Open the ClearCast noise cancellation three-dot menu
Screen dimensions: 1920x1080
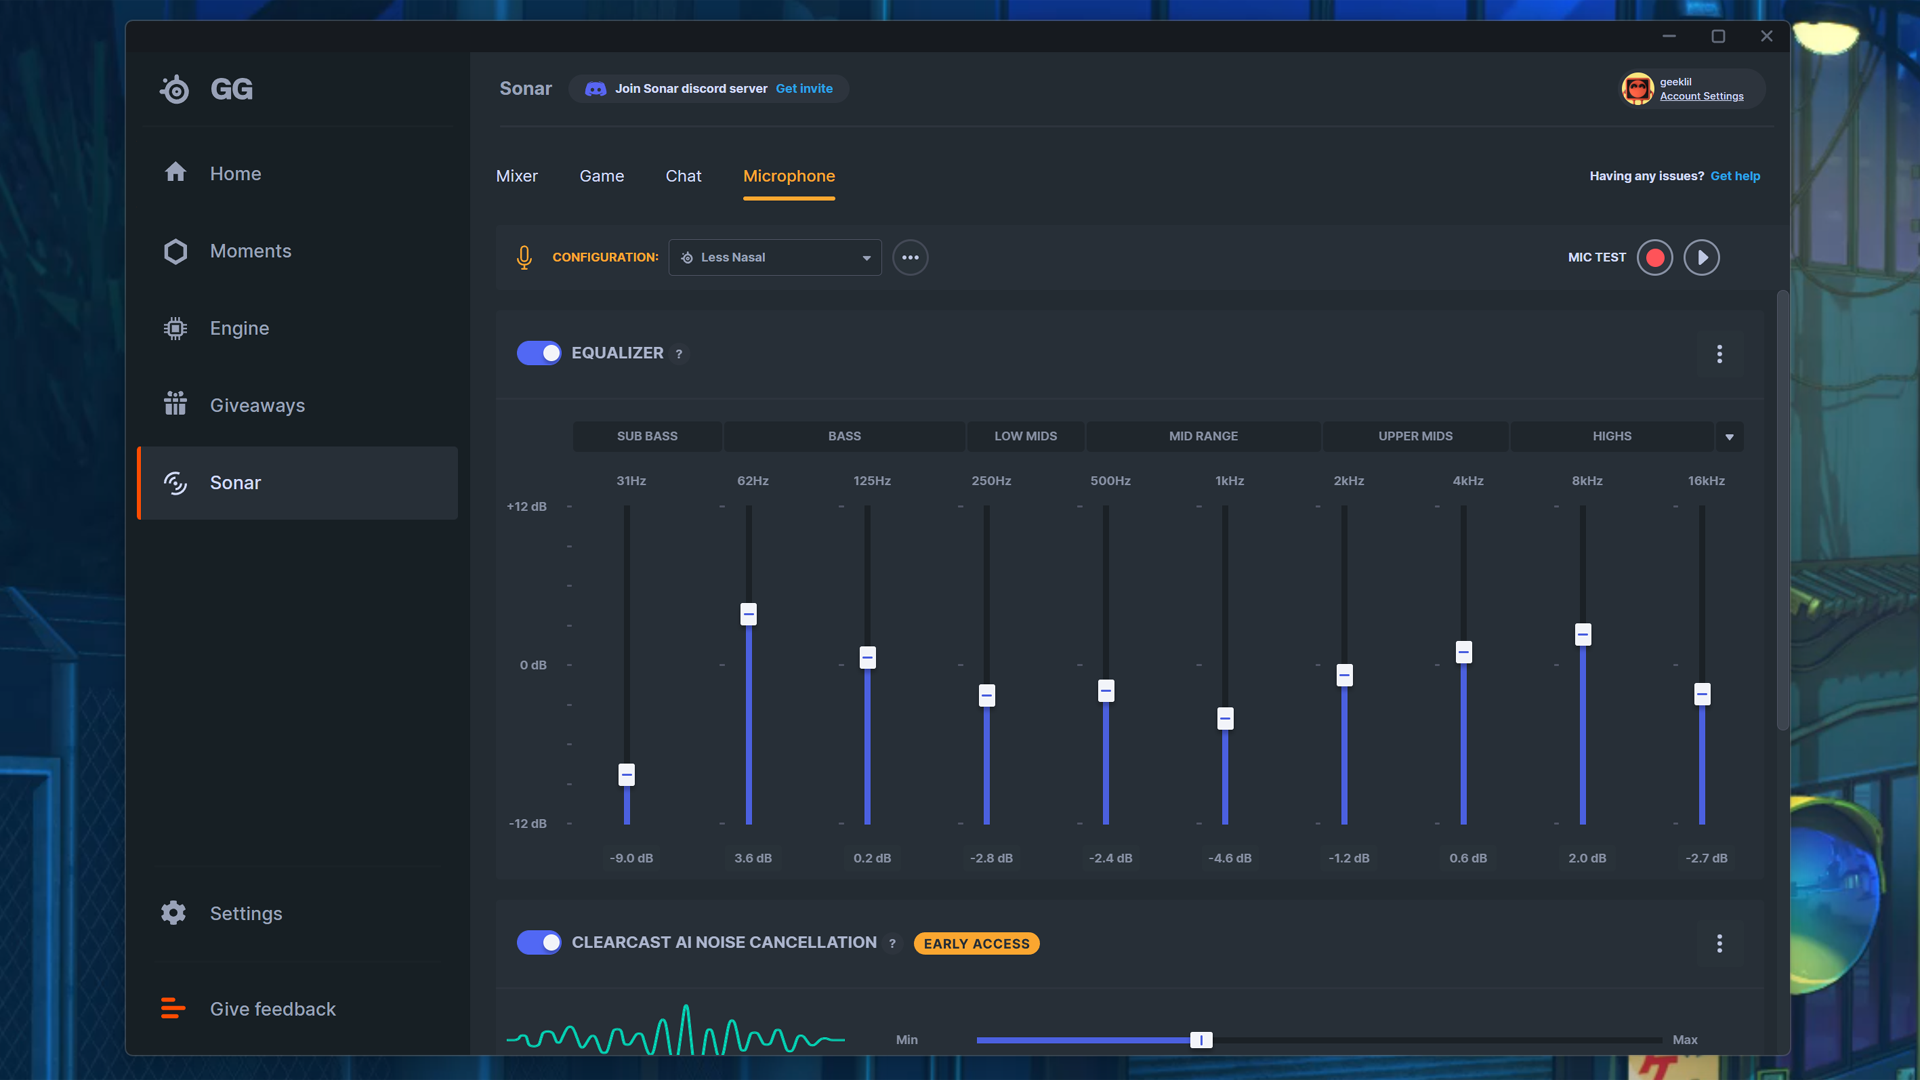(1720, 943)
